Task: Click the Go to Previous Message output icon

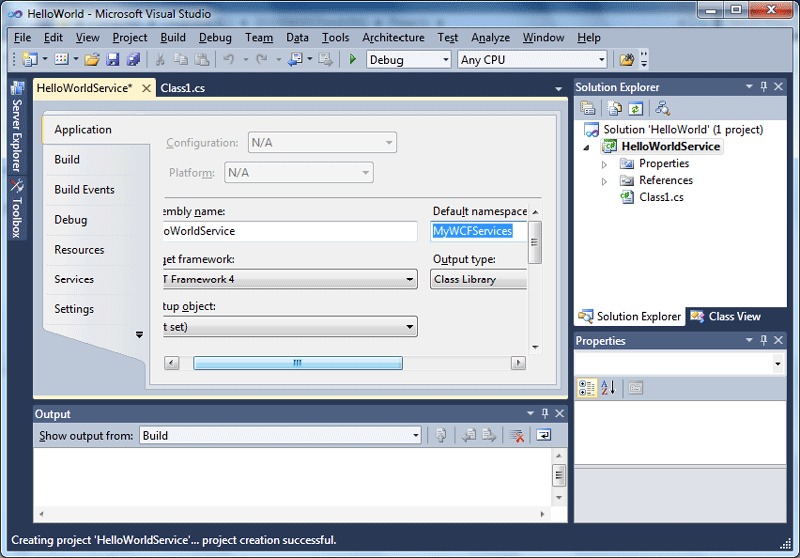Action: click(468, 435)
